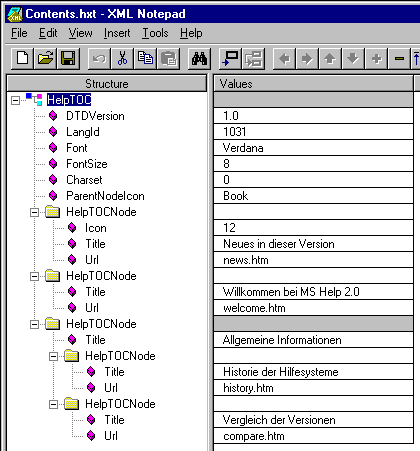Image resolution: width=420 pixels, height=451 pixels.
Task: Open the View menu
Action: [80, 33]
